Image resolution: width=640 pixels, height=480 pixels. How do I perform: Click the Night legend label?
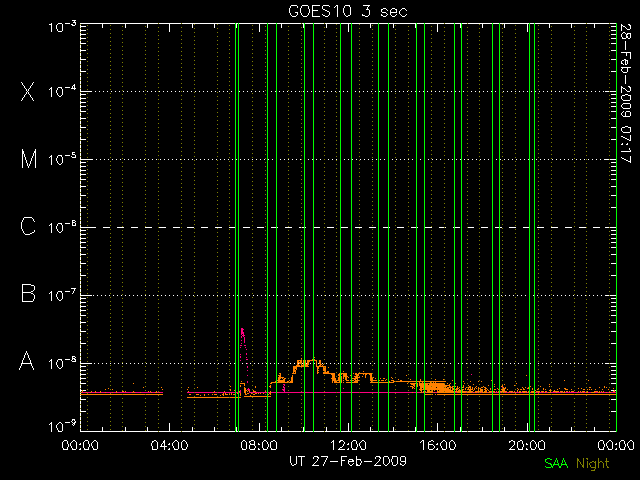pos(593,464)
